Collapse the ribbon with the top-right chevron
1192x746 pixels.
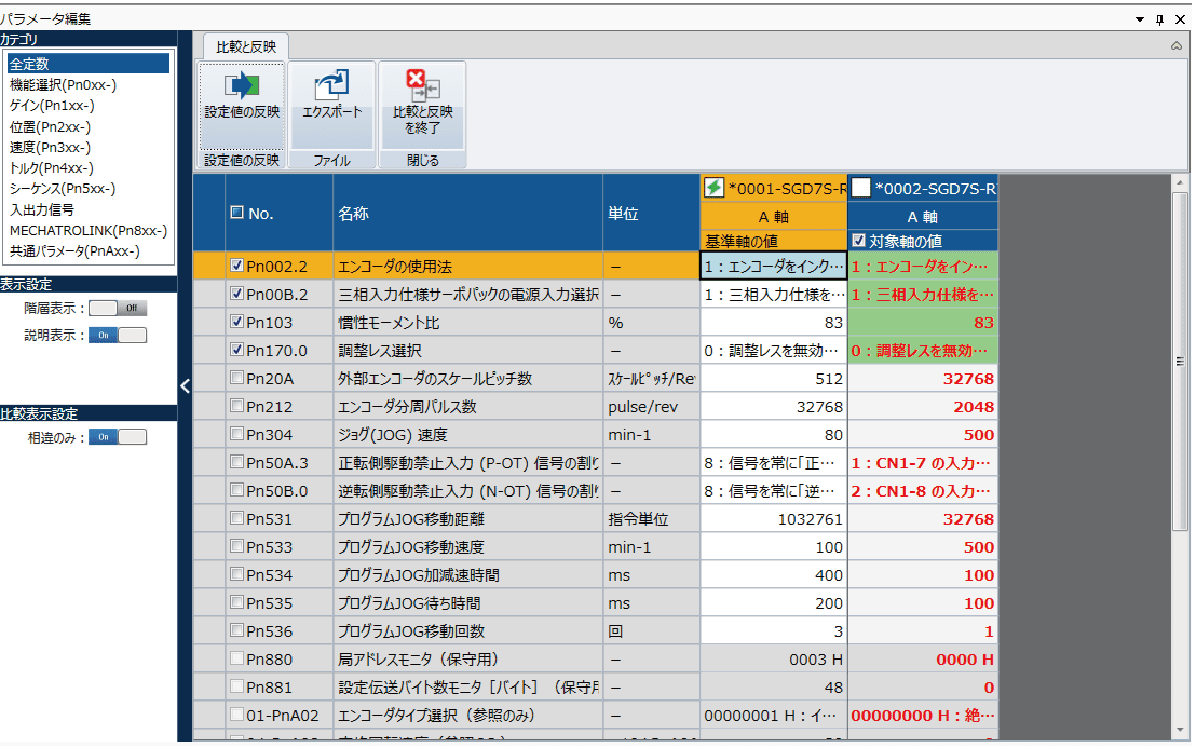click(1177, 46)
